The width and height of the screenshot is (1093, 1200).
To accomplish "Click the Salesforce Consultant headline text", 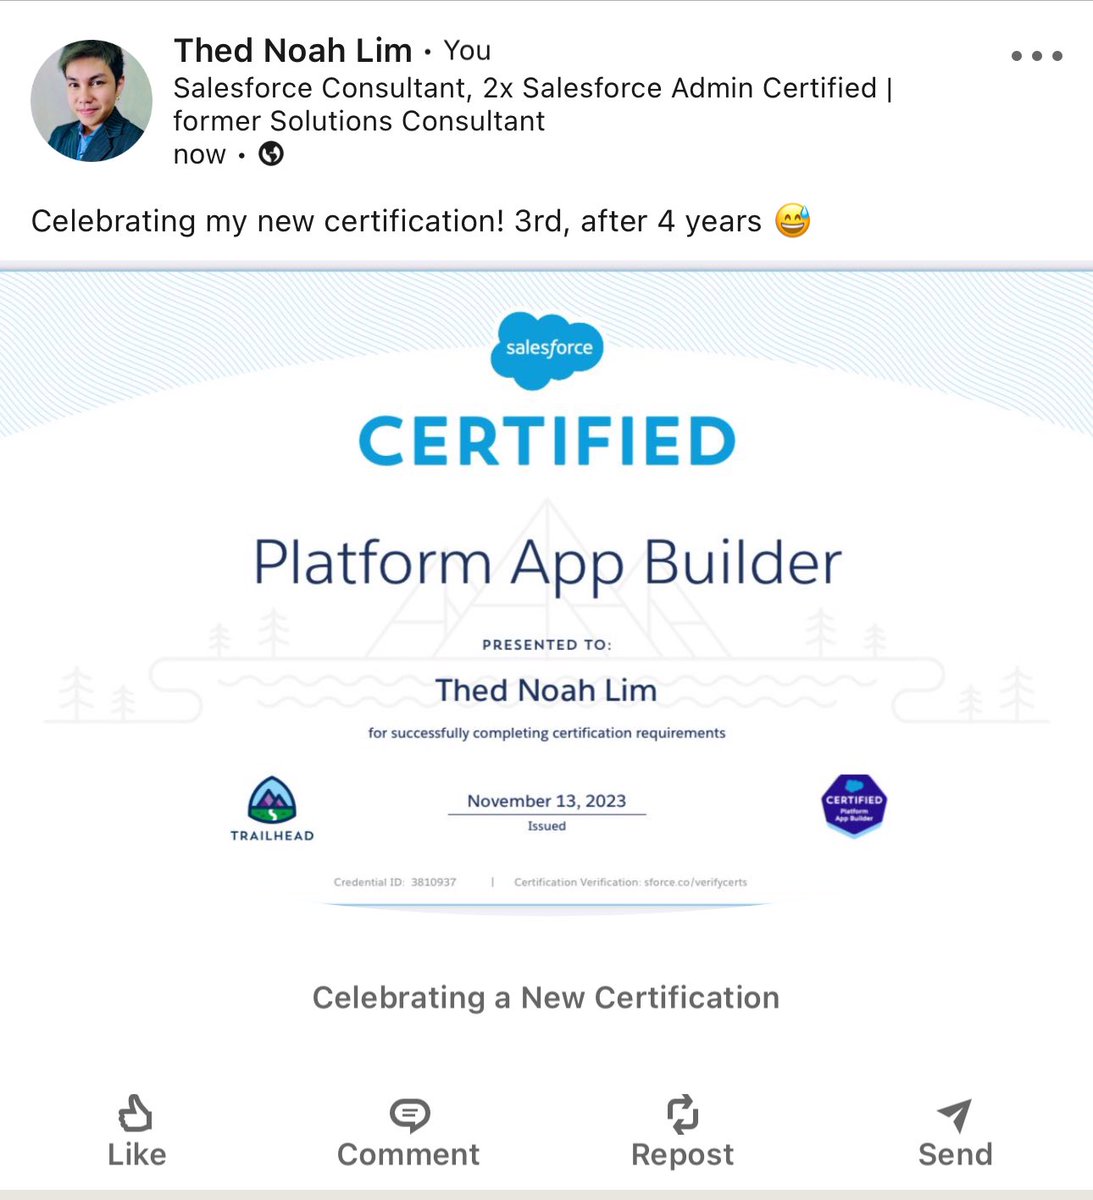I will [533, 104].
